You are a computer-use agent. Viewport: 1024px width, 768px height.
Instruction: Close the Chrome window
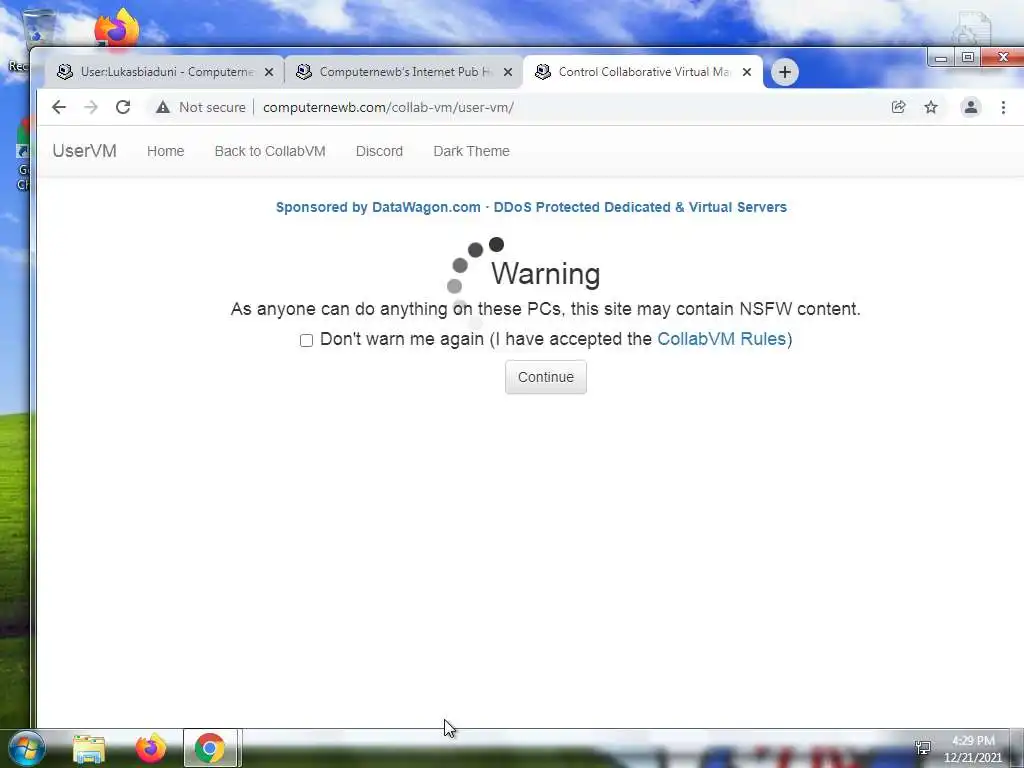click(1002, 57)
